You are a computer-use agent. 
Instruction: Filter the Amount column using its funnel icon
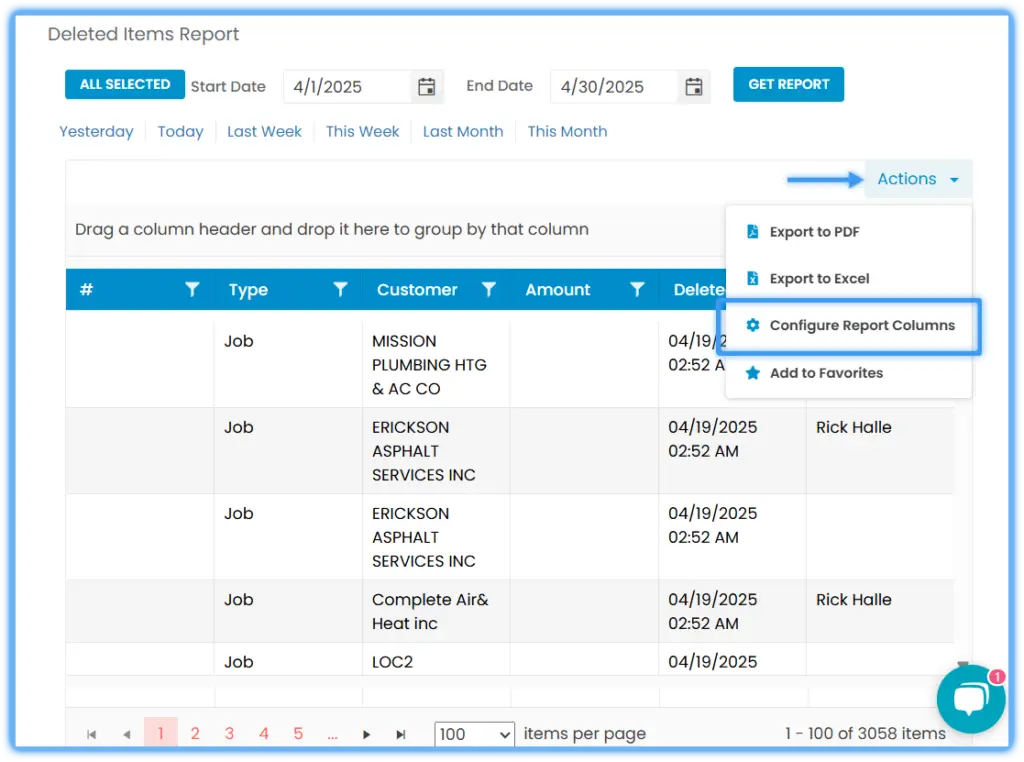(x=637, y=289)
